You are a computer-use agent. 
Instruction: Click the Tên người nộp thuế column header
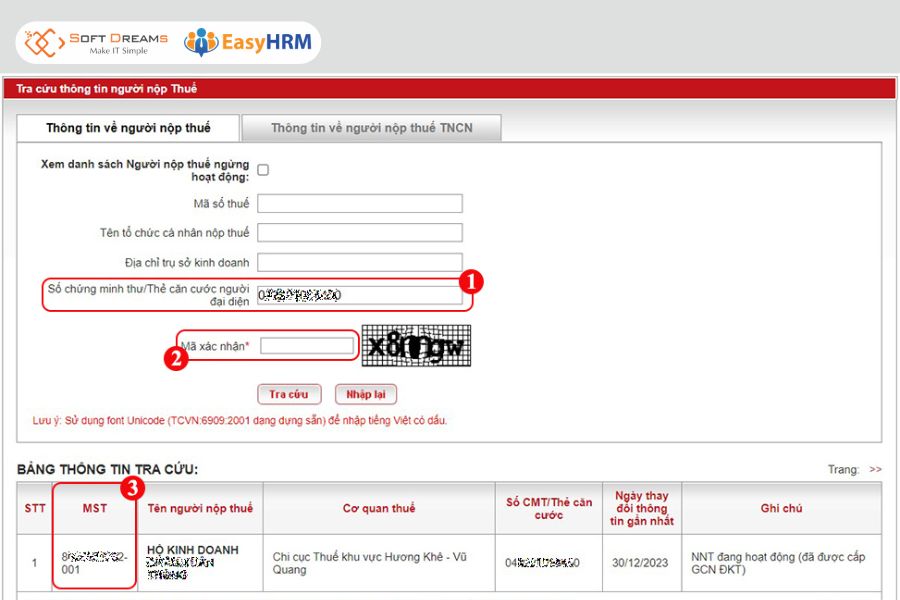(x=200, y=508)
